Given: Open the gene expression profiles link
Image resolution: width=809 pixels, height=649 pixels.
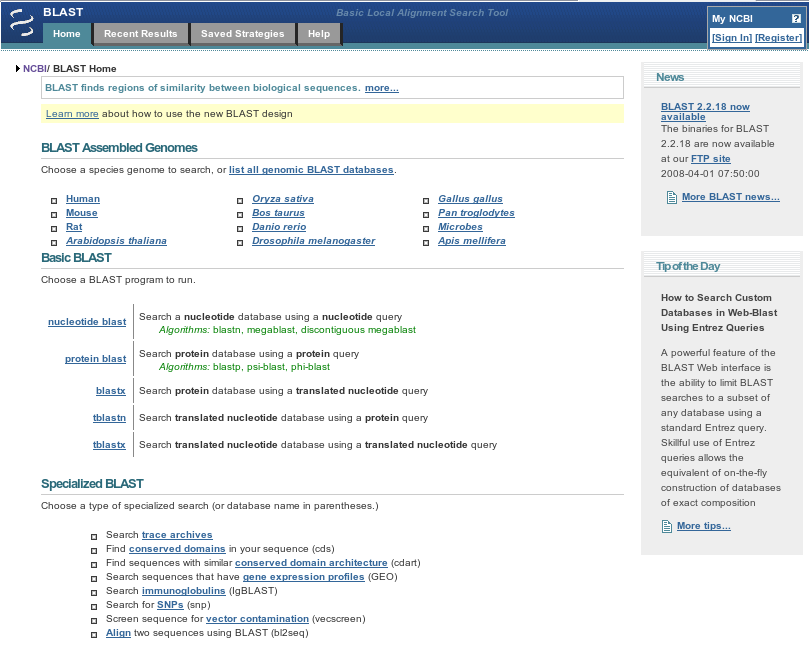Looking at the screenshot, I should click(x=303, y=577).
